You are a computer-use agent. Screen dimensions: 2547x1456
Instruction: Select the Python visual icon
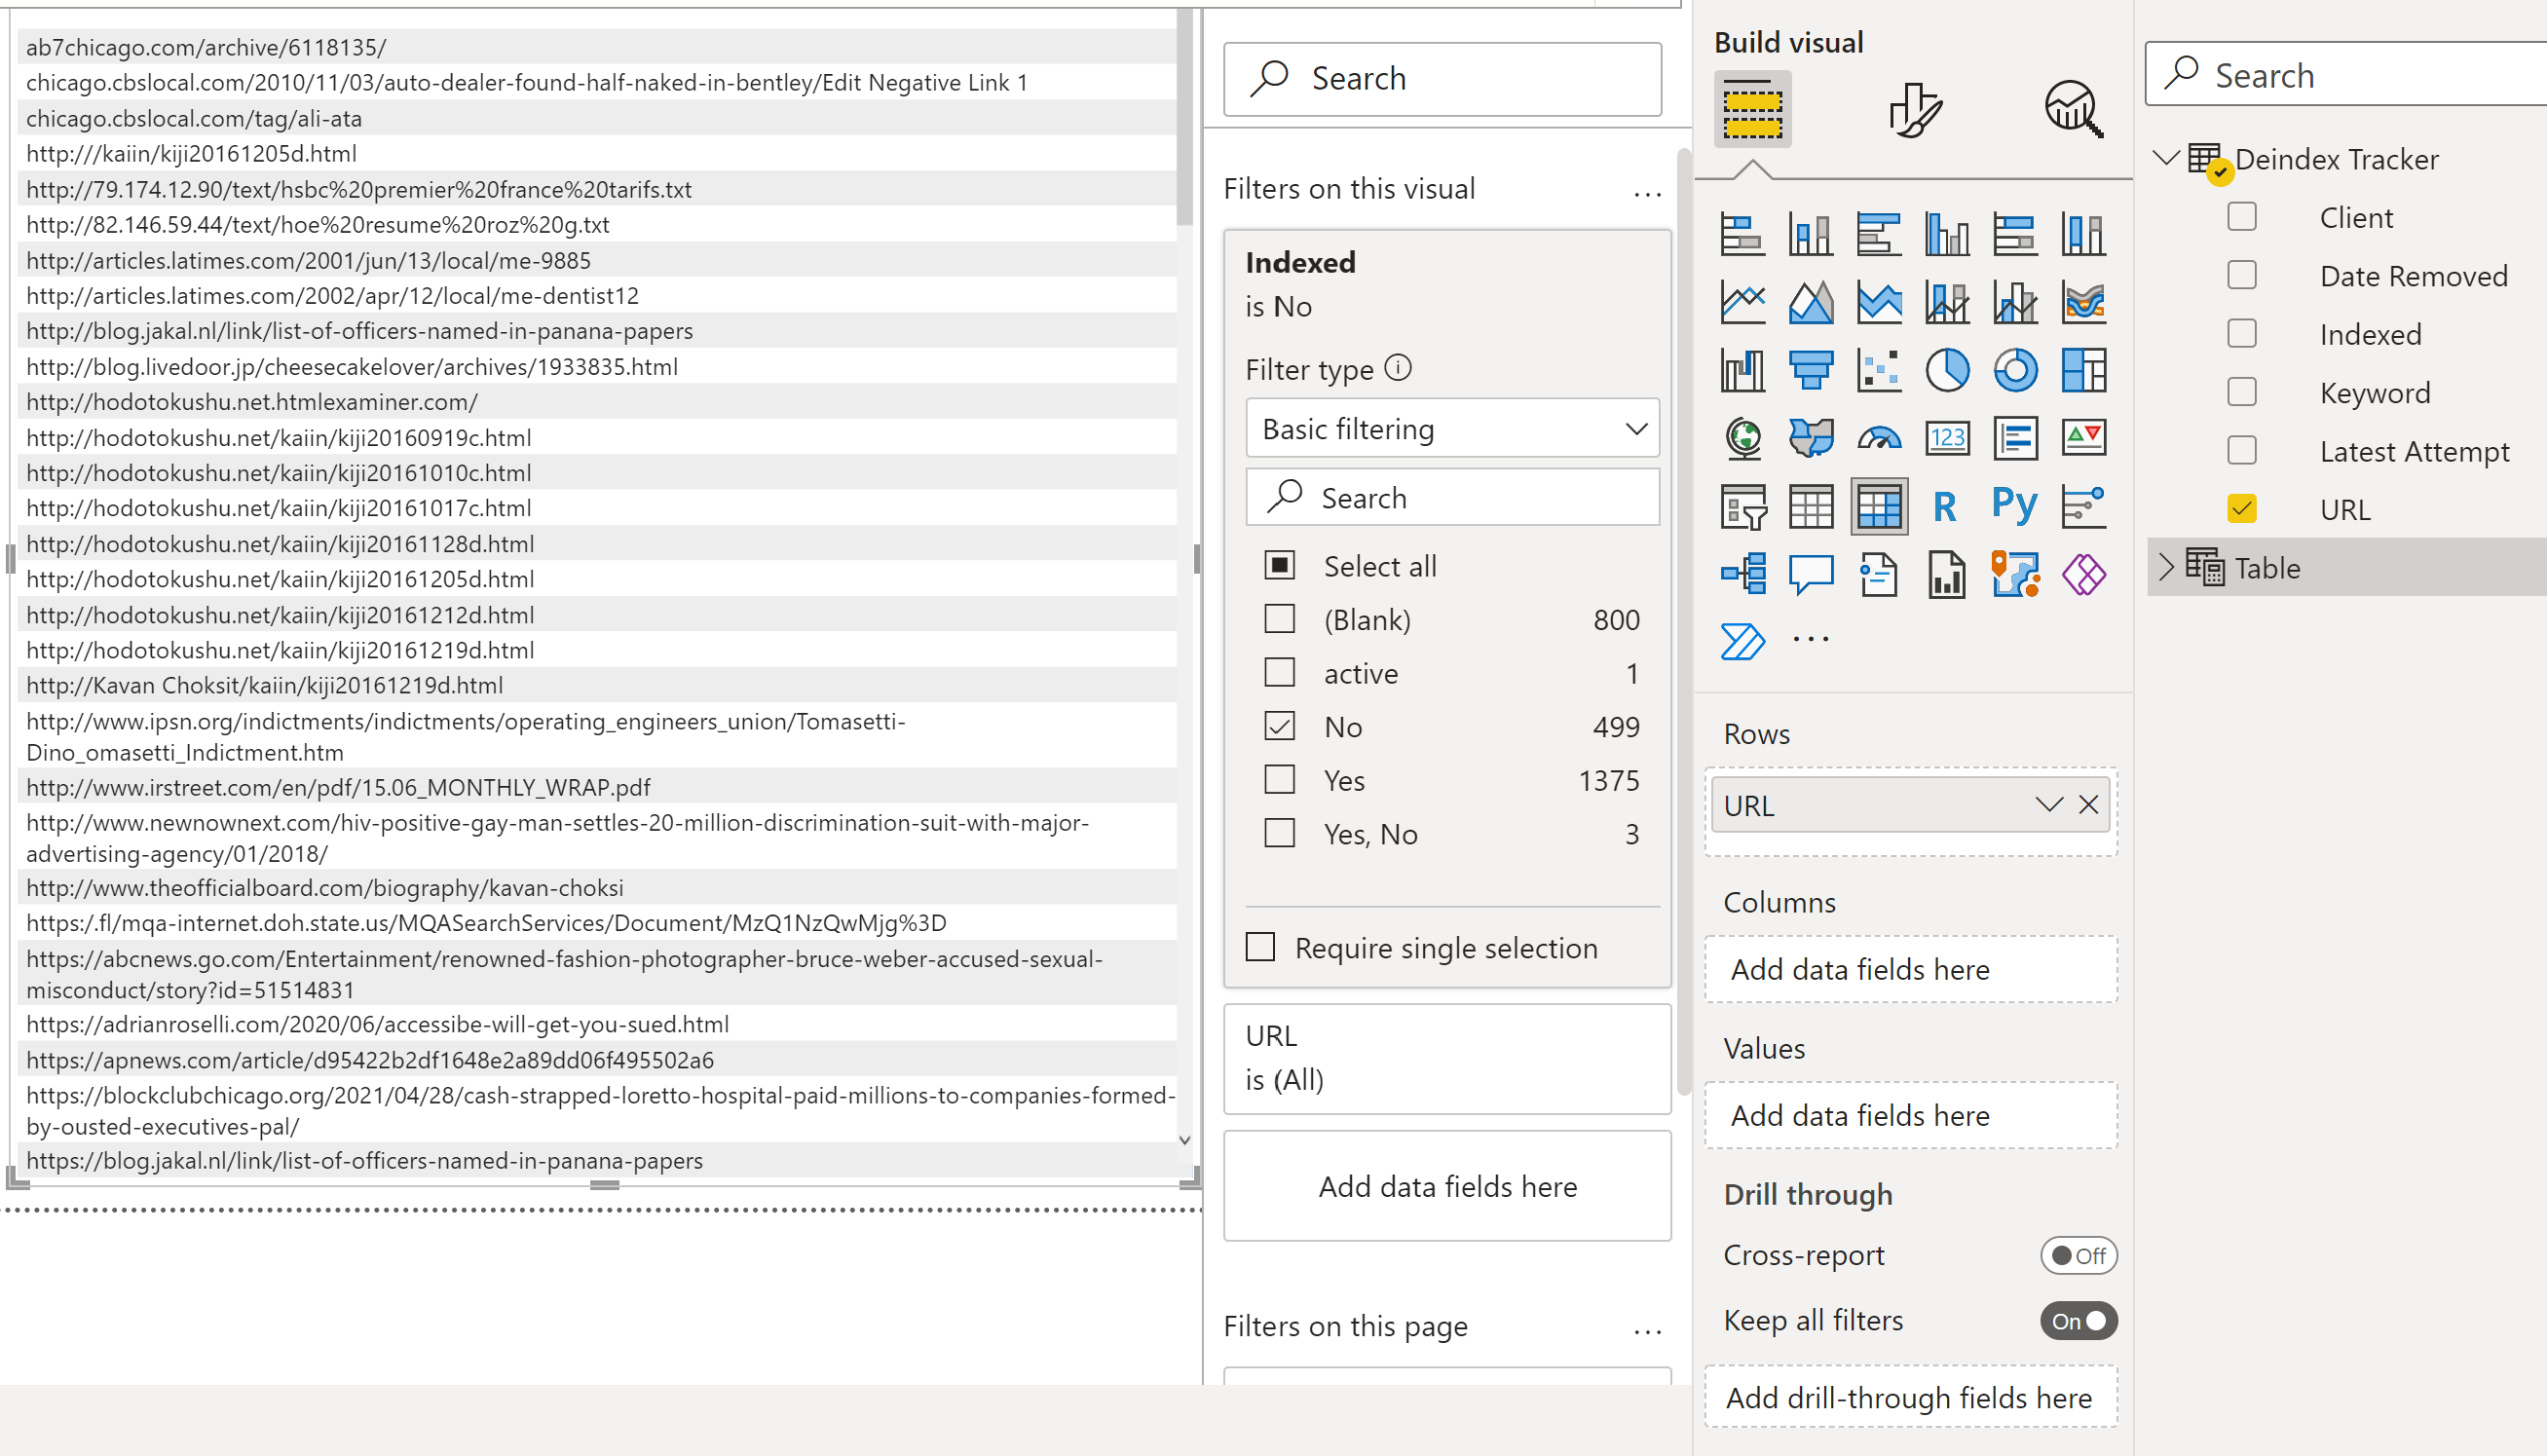tap(2015, 507)
